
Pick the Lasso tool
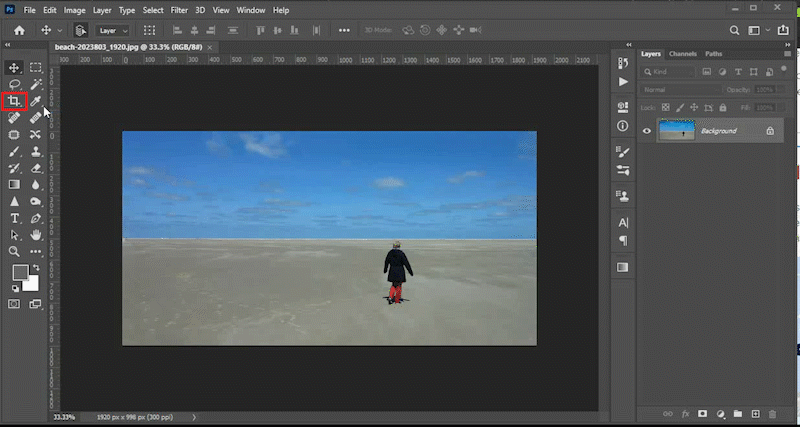[x=15, y=84]
